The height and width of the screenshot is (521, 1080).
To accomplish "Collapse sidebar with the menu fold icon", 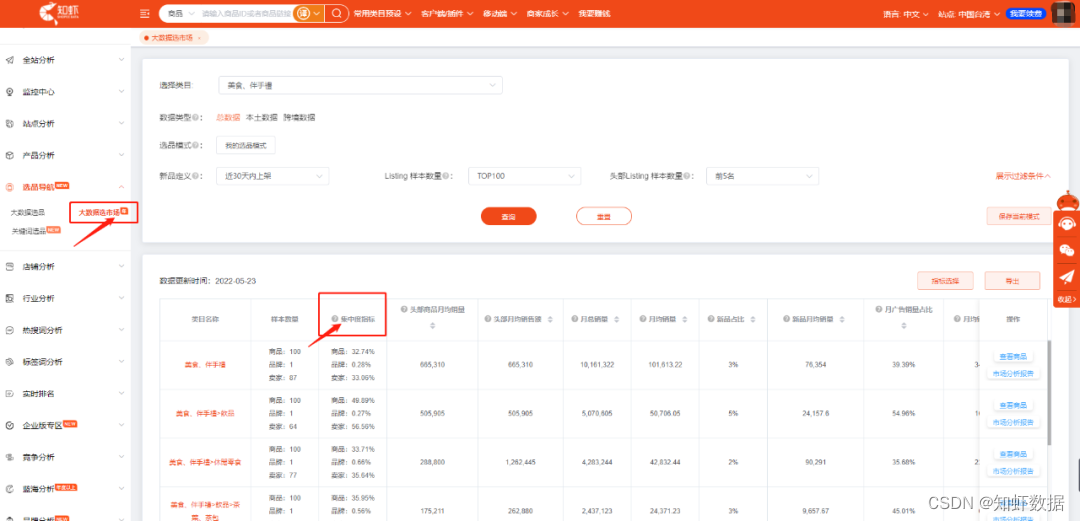I will [144, 13].
